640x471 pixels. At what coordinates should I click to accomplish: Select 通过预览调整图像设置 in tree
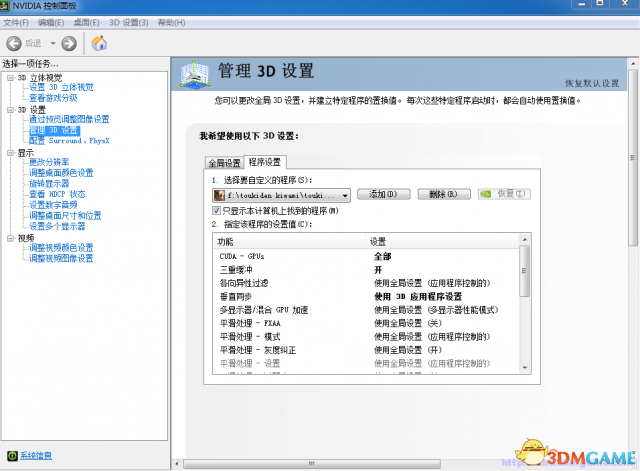tap(69, 119)
